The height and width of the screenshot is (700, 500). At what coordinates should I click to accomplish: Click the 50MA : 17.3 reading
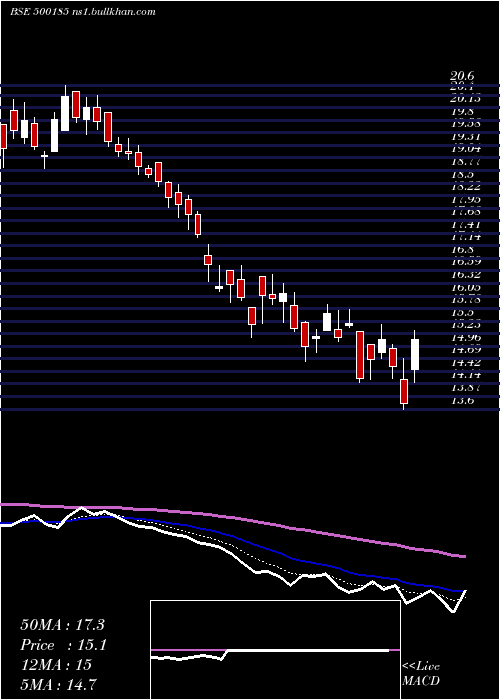point(62,625)
